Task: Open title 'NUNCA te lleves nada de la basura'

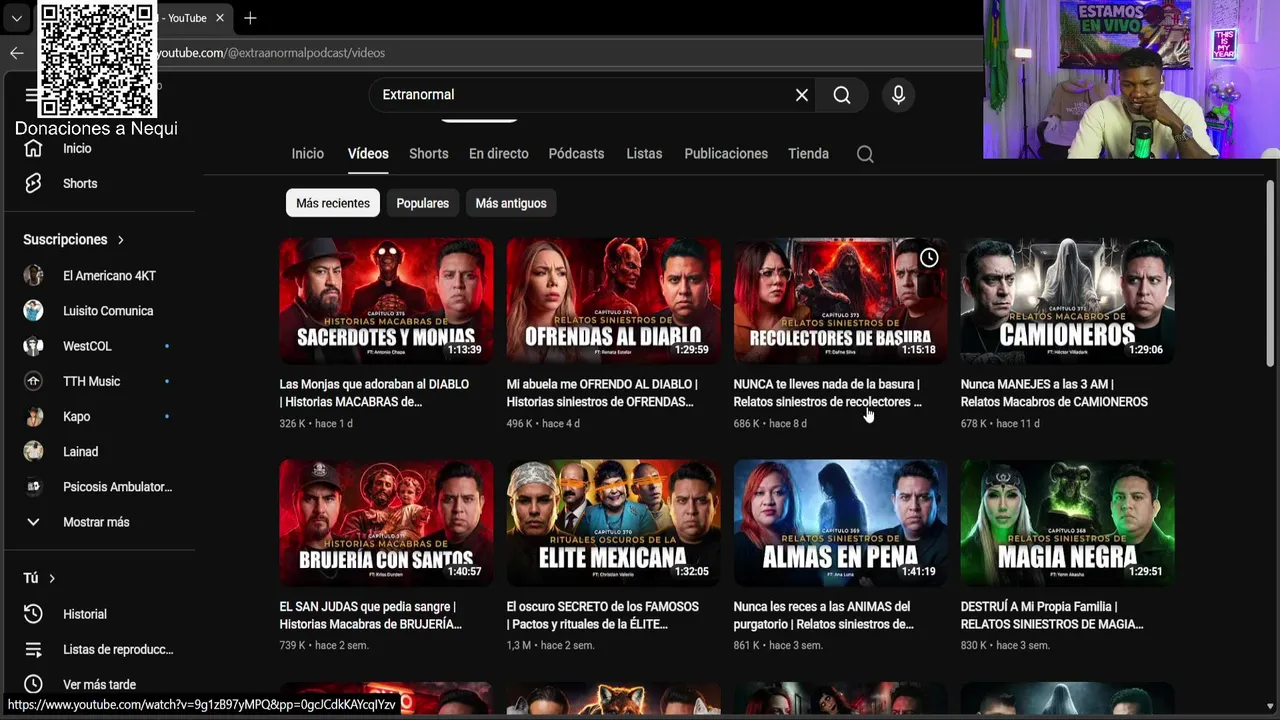Action: coord(828,393)
